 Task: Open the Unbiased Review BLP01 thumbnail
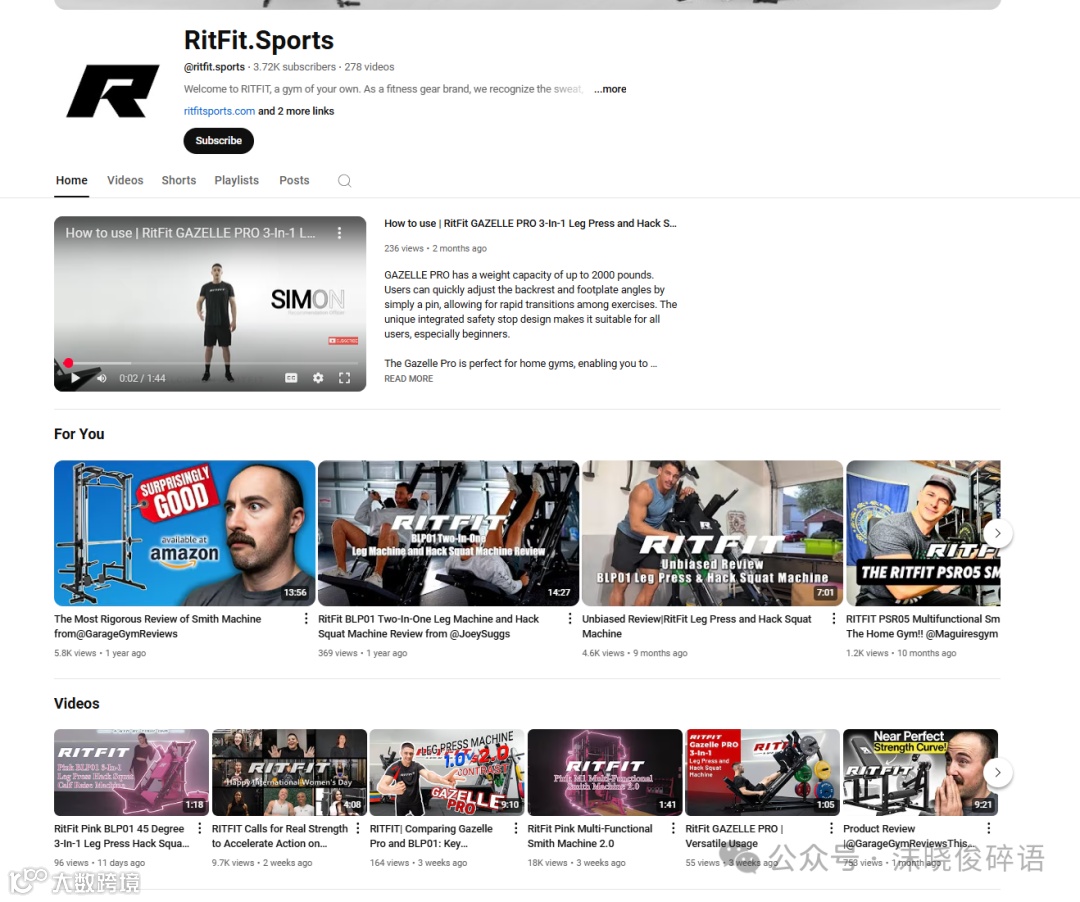click(712, 533)
